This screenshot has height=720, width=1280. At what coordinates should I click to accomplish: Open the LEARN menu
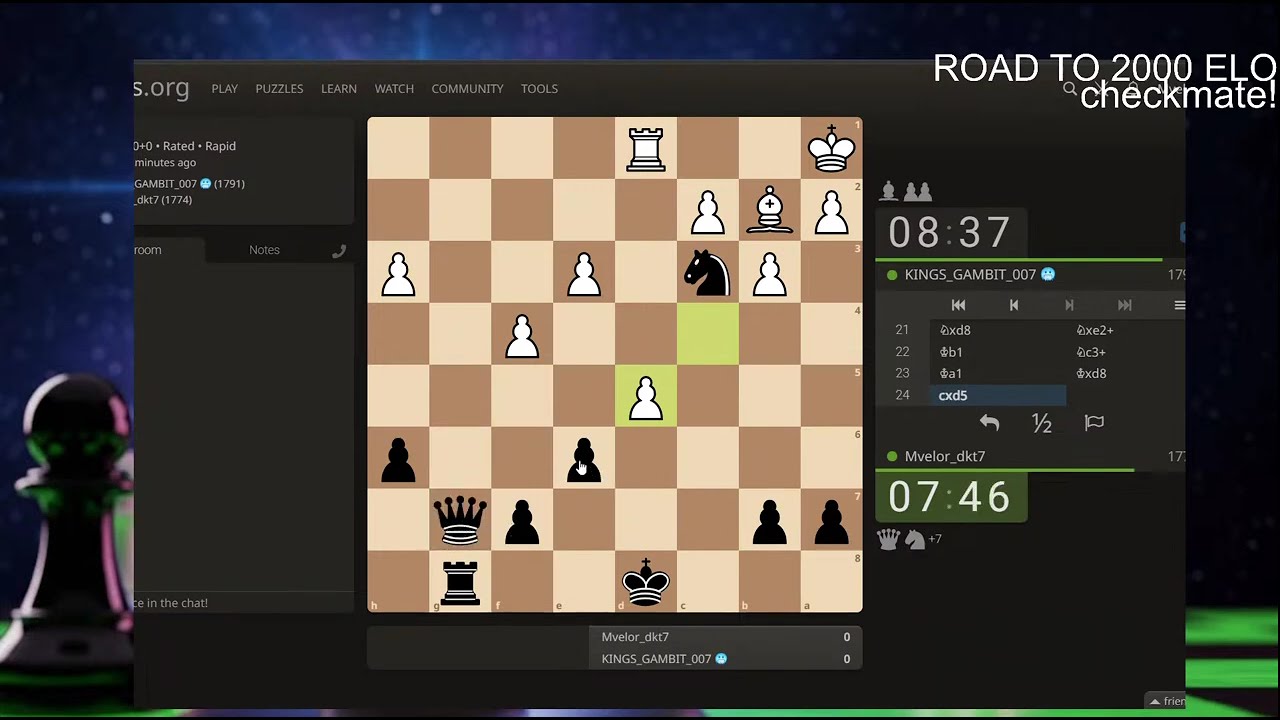pos(339,89)
